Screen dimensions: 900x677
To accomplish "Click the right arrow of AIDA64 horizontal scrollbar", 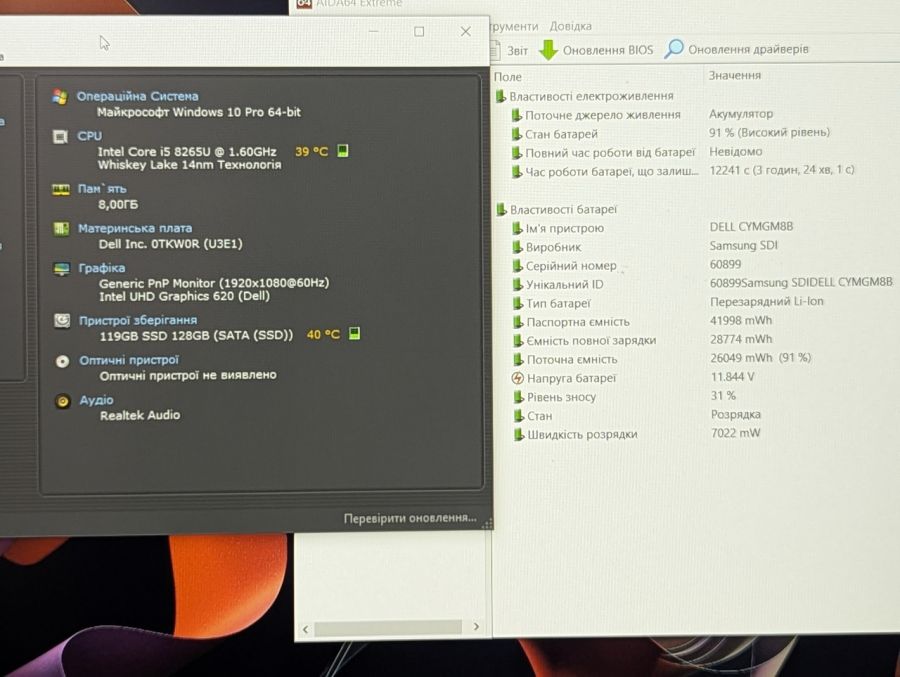I will (476, 626).
